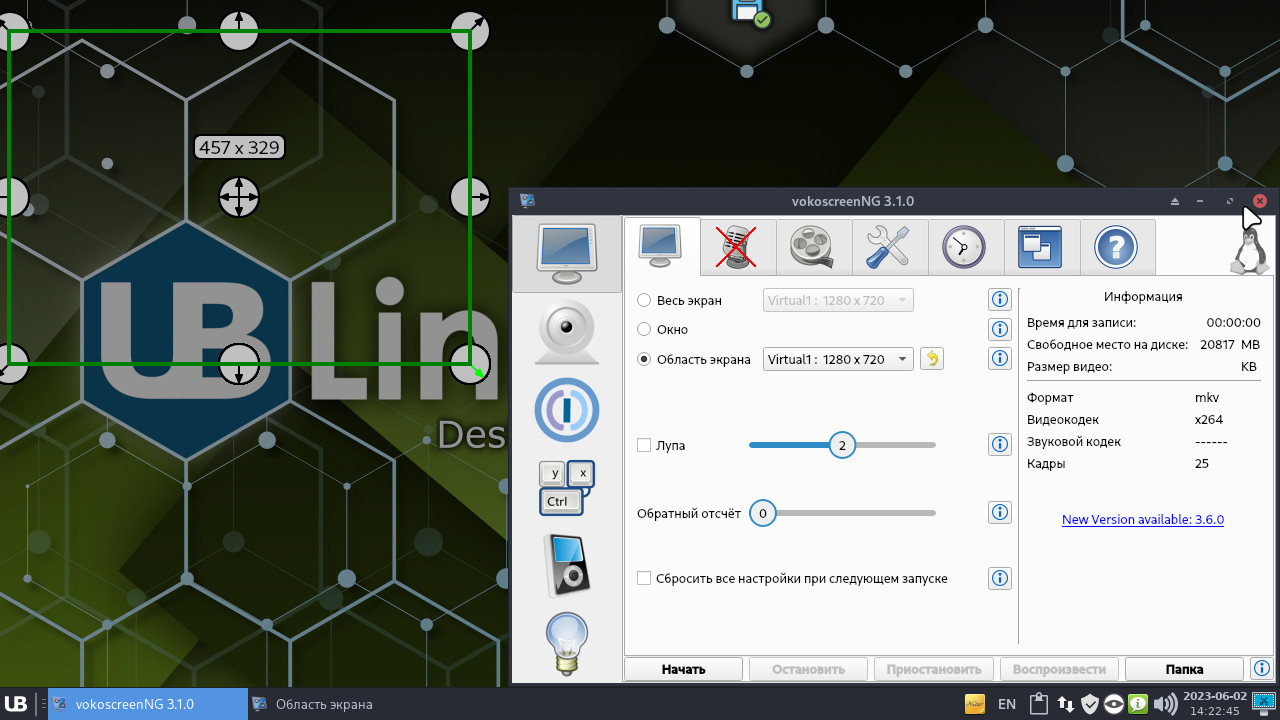Select vokoscreenNG 3.1.0 taskbar entry
Viewport: 1280px width, 720px height.
pyautogui.click(x=148, y=704)
